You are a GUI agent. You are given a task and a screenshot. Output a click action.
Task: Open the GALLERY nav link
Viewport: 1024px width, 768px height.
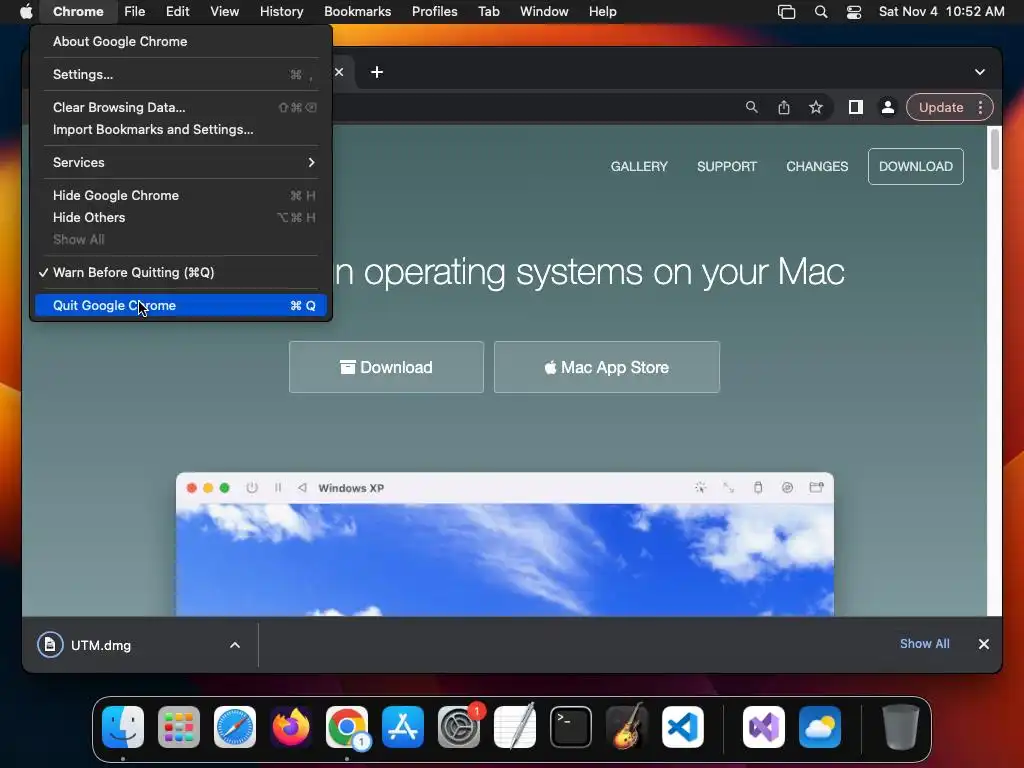coord(639,167)
